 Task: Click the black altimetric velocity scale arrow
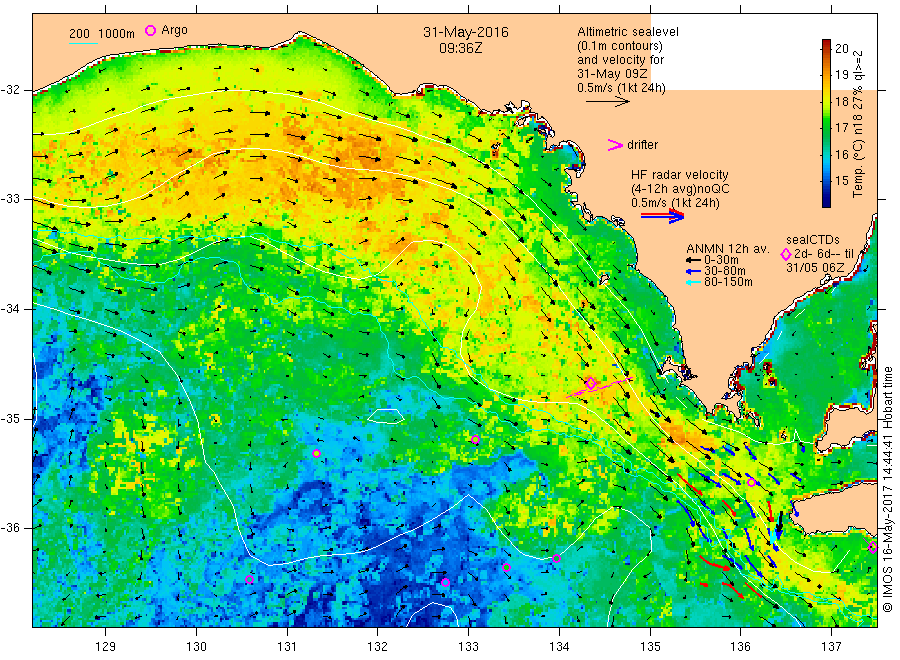607,102
